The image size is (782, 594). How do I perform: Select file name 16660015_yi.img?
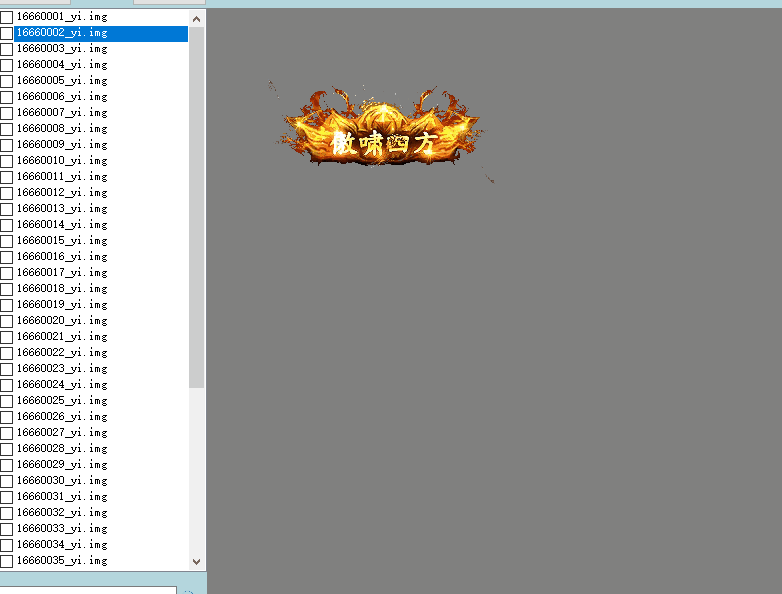[x=62, y=241]
